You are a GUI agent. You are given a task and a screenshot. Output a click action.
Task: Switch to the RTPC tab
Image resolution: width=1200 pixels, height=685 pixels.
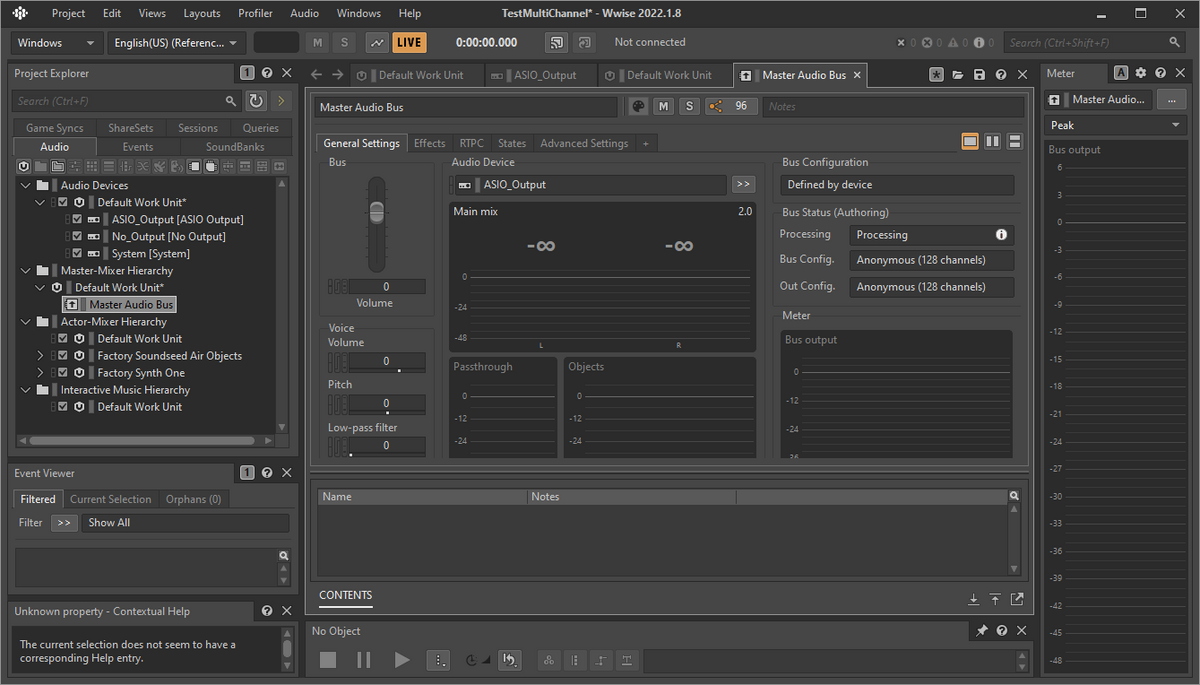[471, 143]
